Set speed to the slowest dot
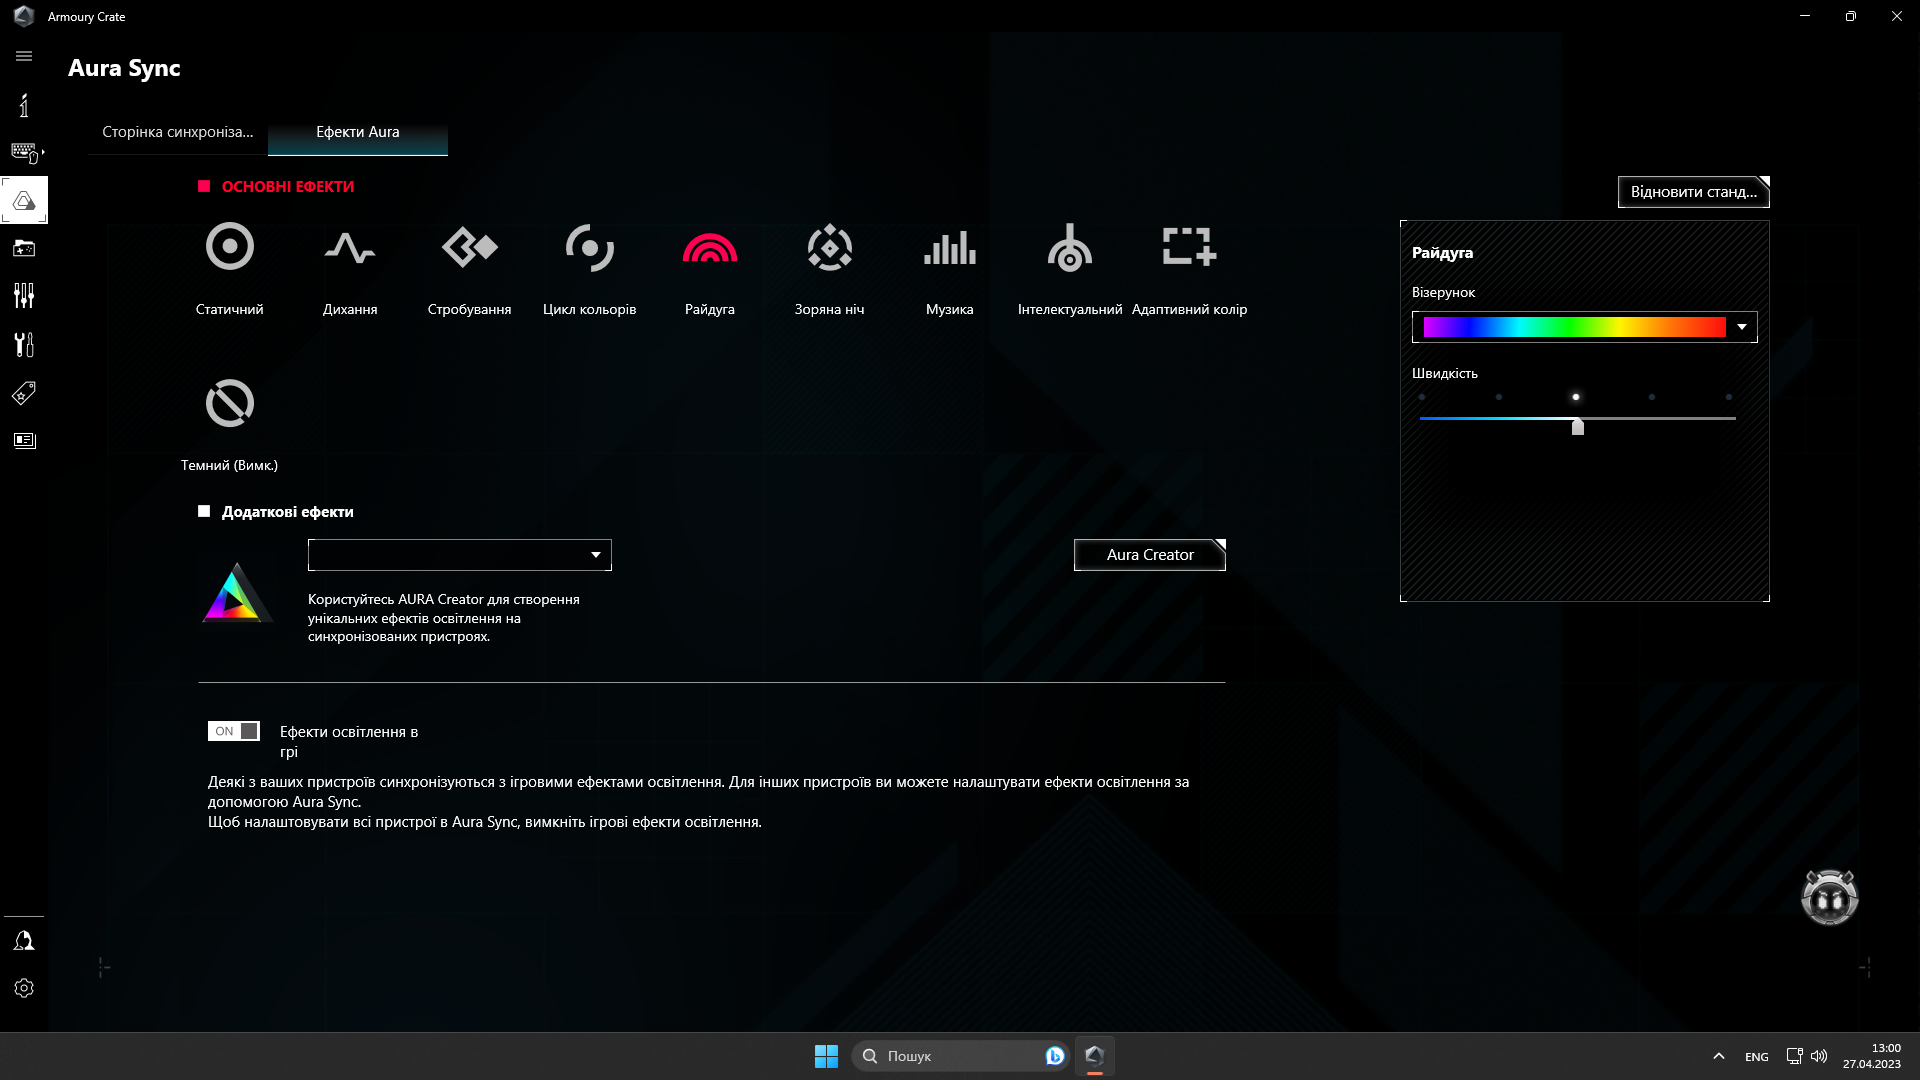 (x=1421, y=397)
